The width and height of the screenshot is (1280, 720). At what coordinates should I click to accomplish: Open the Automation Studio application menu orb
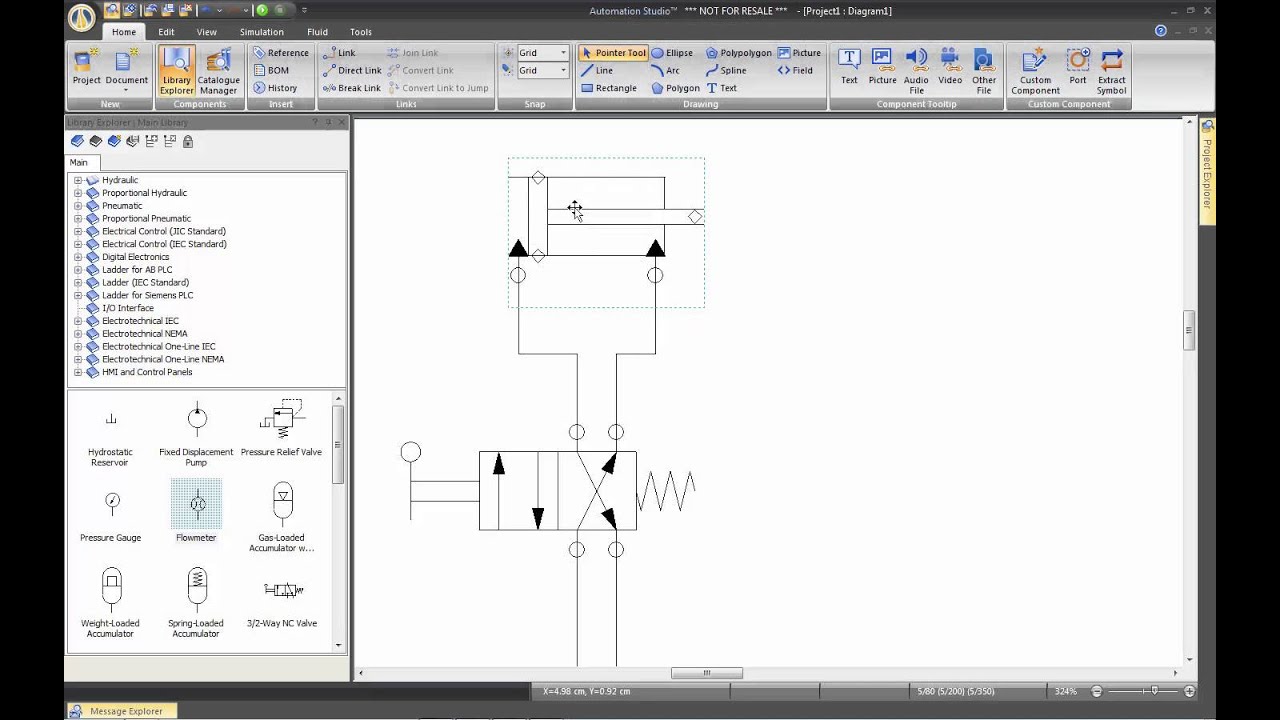[x=82, y=17]
